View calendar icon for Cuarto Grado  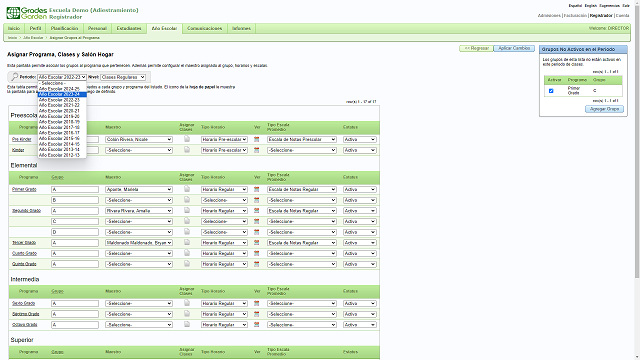pyautogui.click(x=256, y=253)
